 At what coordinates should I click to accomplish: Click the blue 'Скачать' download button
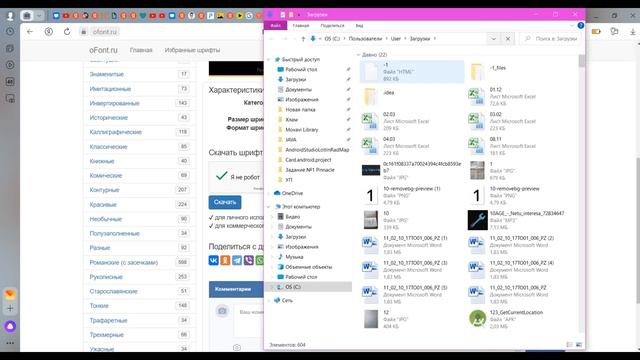pos(225,202)
